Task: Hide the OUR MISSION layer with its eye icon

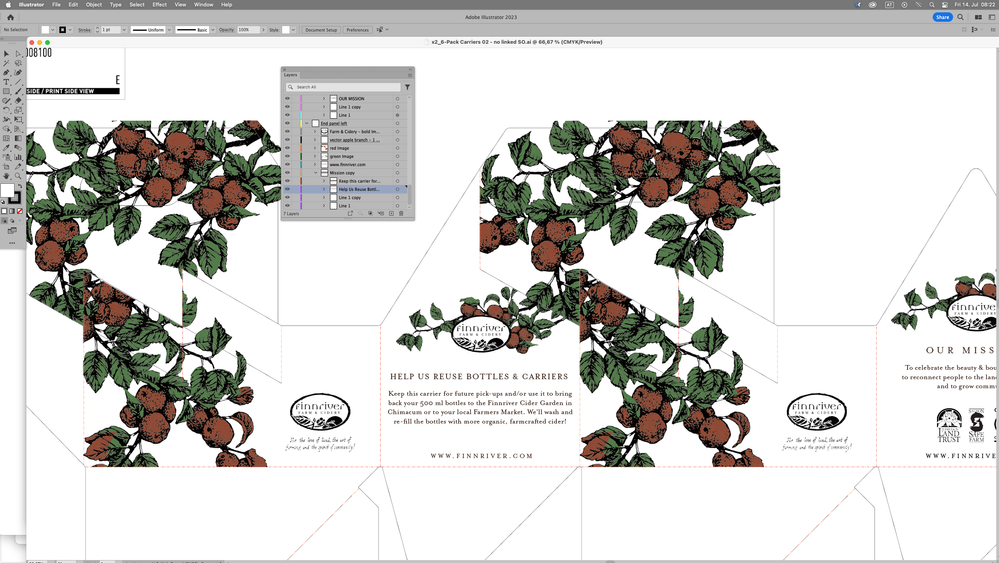Action: 287,99
